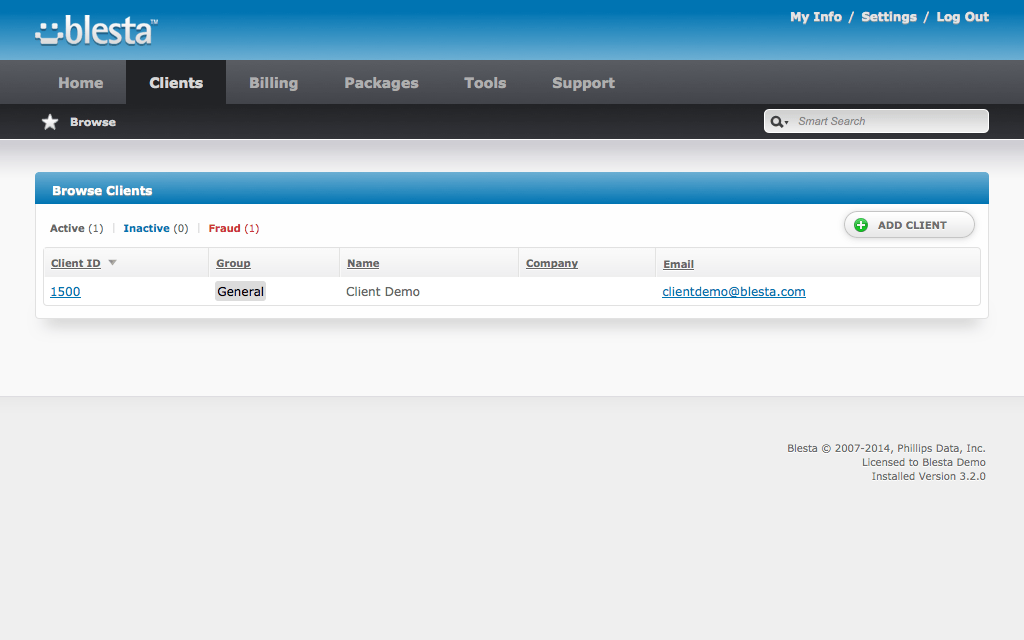Navigate to the Support section

583,83
